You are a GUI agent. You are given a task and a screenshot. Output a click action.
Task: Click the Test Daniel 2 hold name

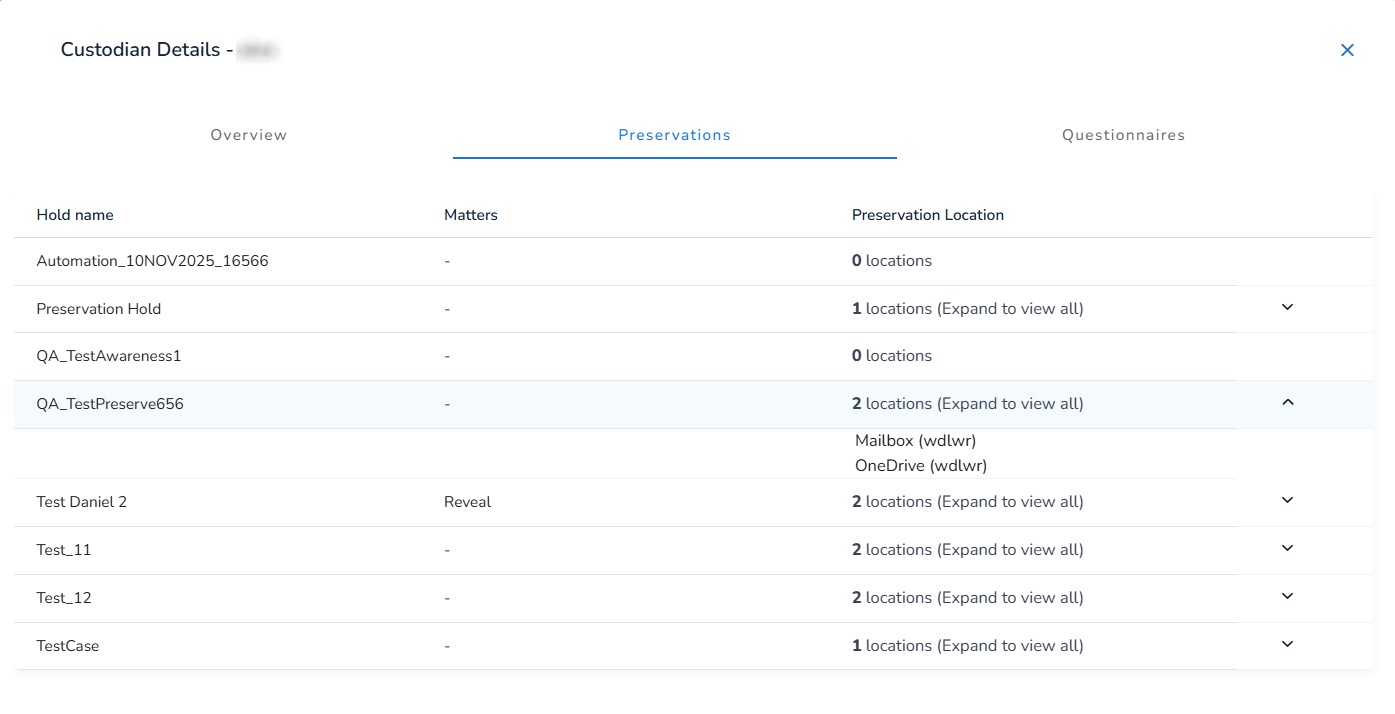coord(81,502)
